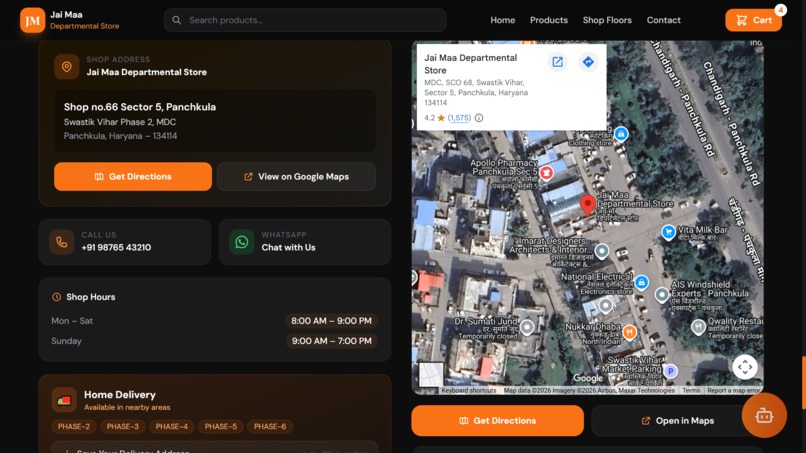Open map Keyboard shortcuts
The height and width of the screenshot is (453, 806).
click(469, 390)
